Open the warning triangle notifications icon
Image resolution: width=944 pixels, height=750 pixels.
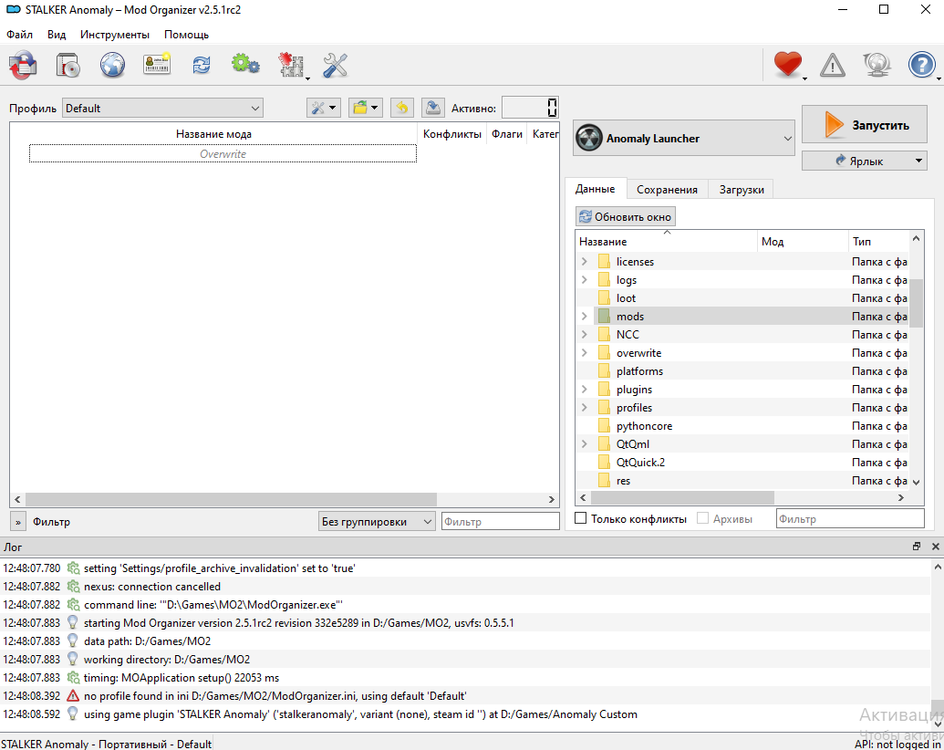point(832,66)
